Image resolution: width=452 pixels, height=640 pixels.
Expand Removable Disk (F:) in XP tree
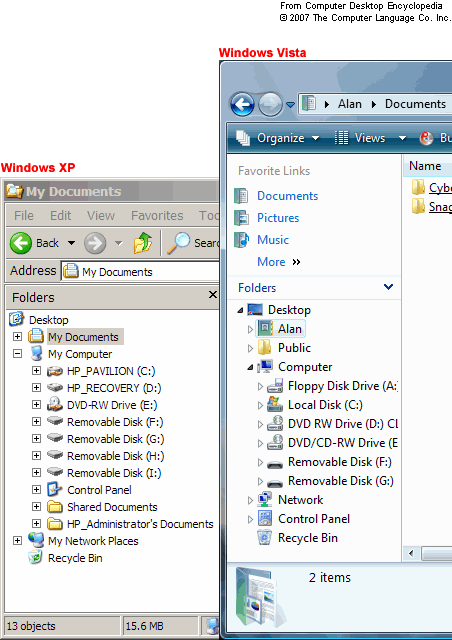pyautogui.click(x=36, y=422)
